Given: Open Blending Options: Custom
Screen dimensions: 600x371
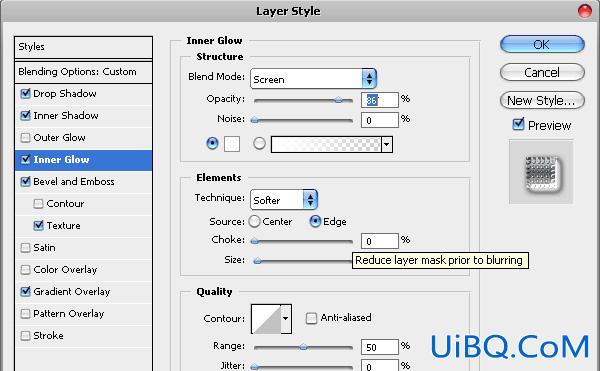Looking at the screenshot, I should click(x=83, y=72).
